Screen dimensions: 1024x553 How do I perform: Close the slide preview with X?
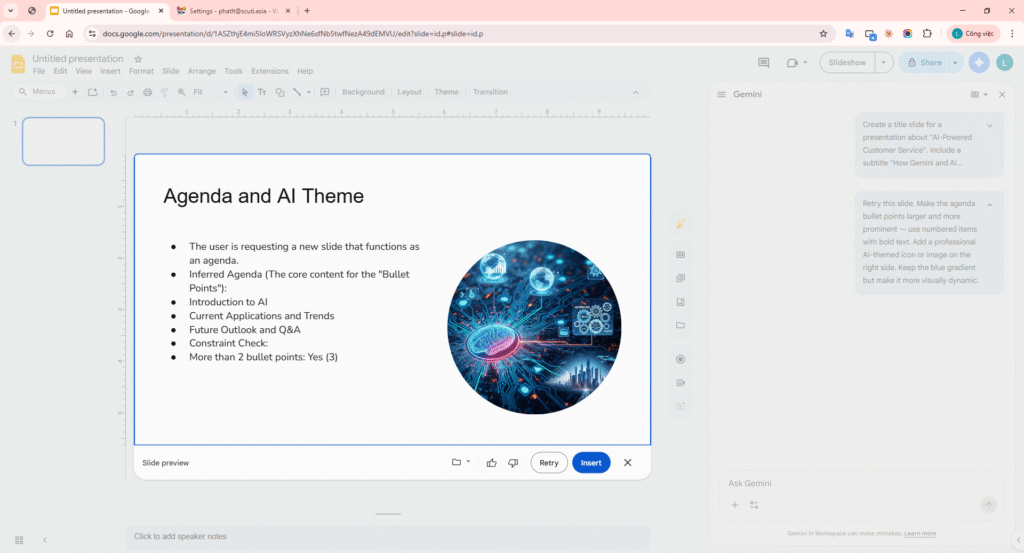pos(628,463)
